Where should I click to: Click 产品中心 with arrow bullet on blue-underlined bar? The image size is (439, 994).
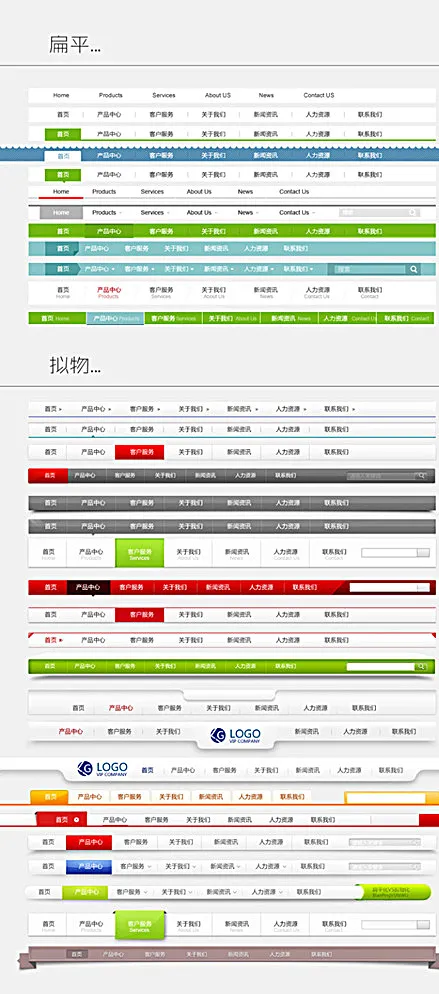[x=96, y=409]
